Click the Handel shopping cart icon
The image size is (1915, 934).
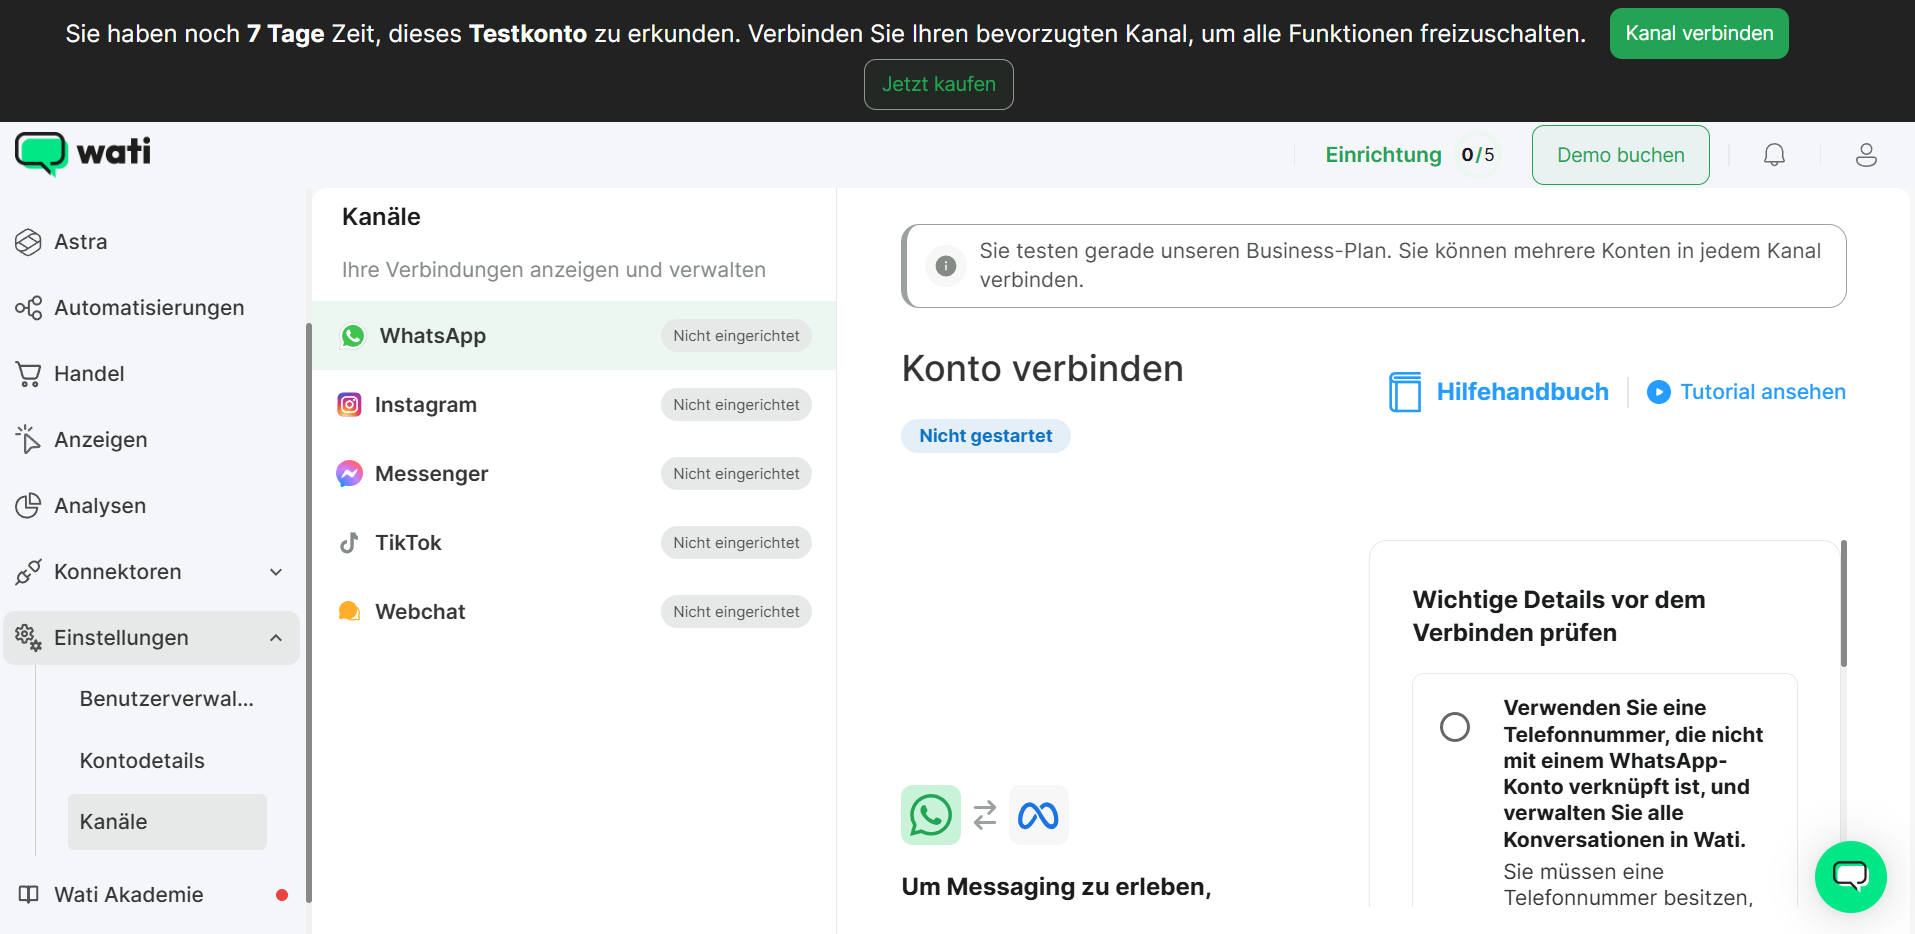pos(28,374)
